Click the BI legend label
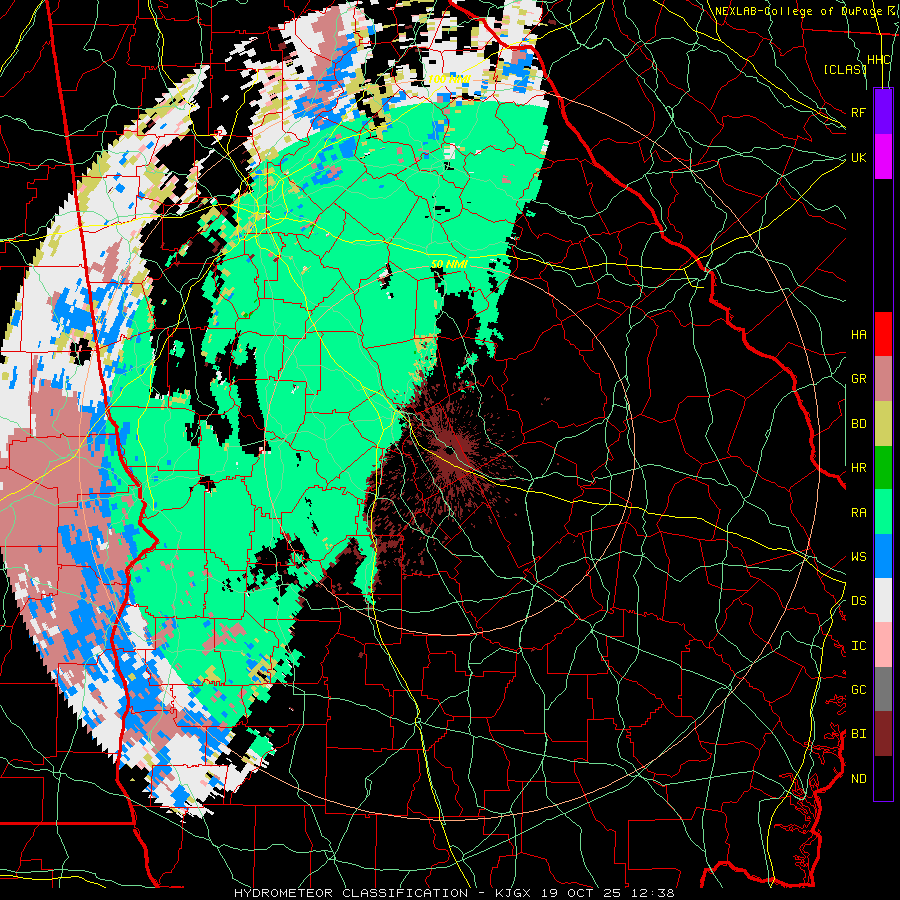Viewport: 900px width, 900px height. tap(859, 734)
